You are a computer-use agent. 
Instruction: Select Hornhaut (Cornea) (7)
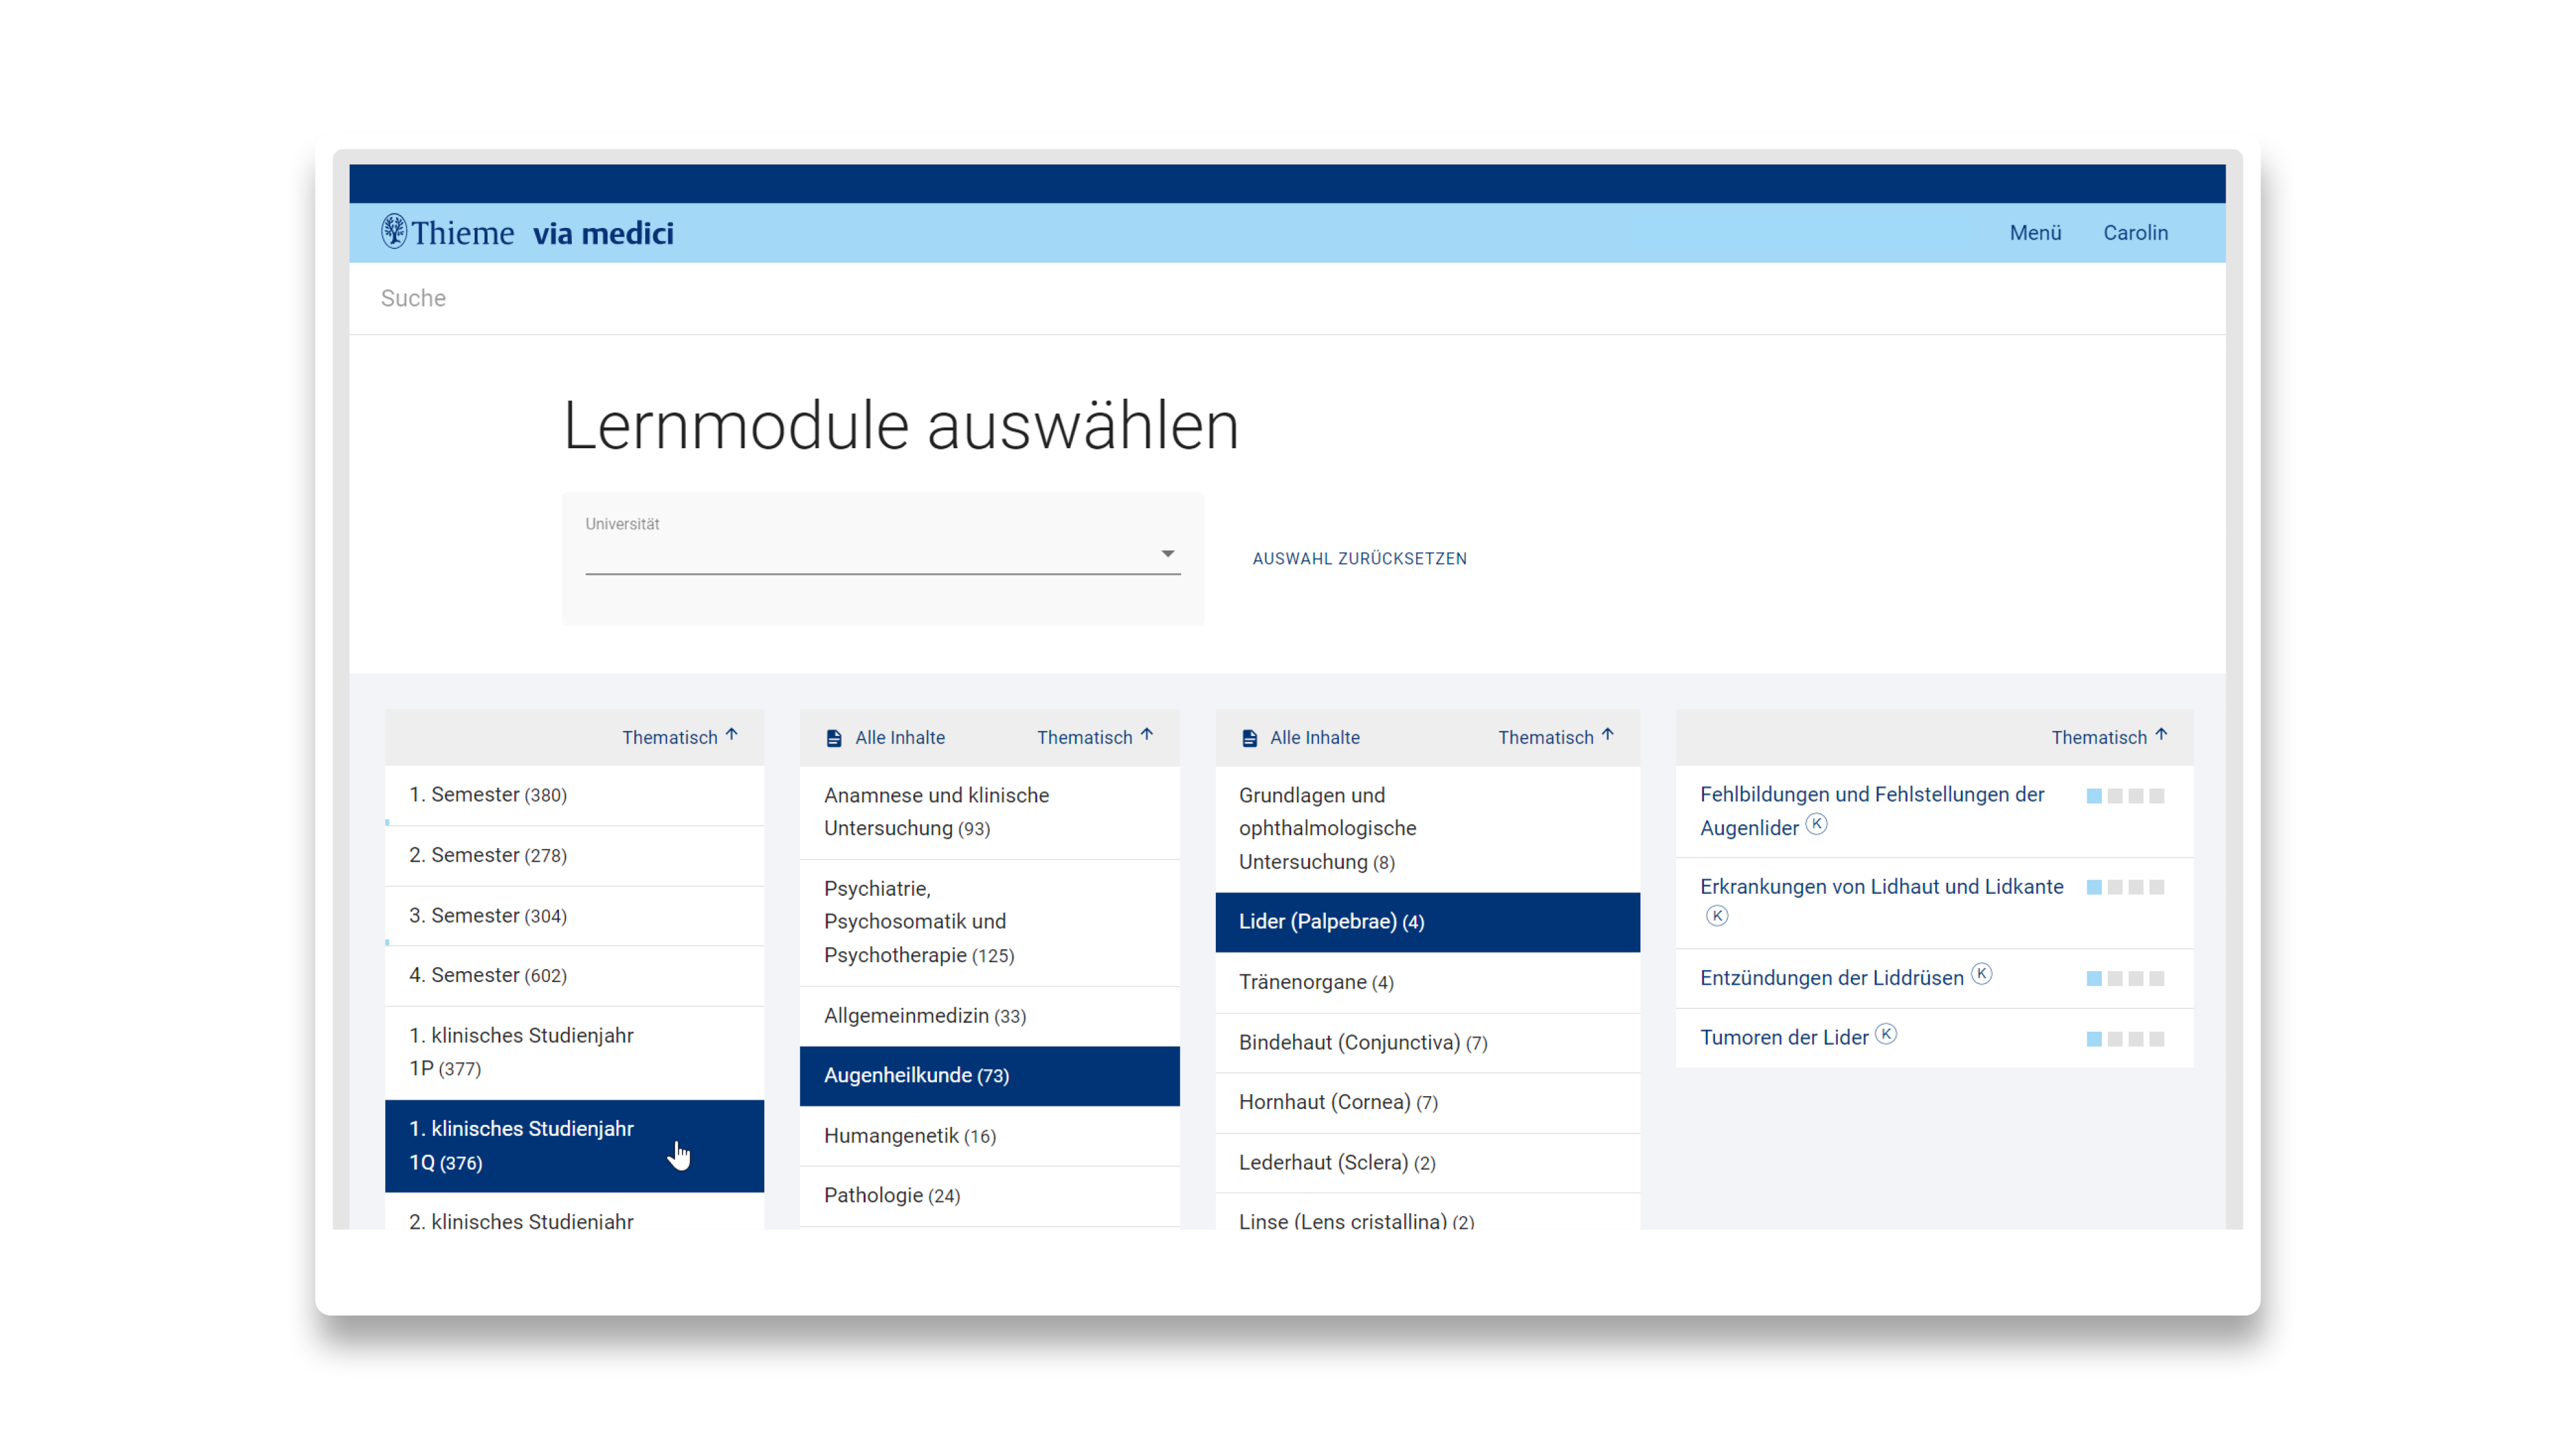[x=1427, y=1103]
